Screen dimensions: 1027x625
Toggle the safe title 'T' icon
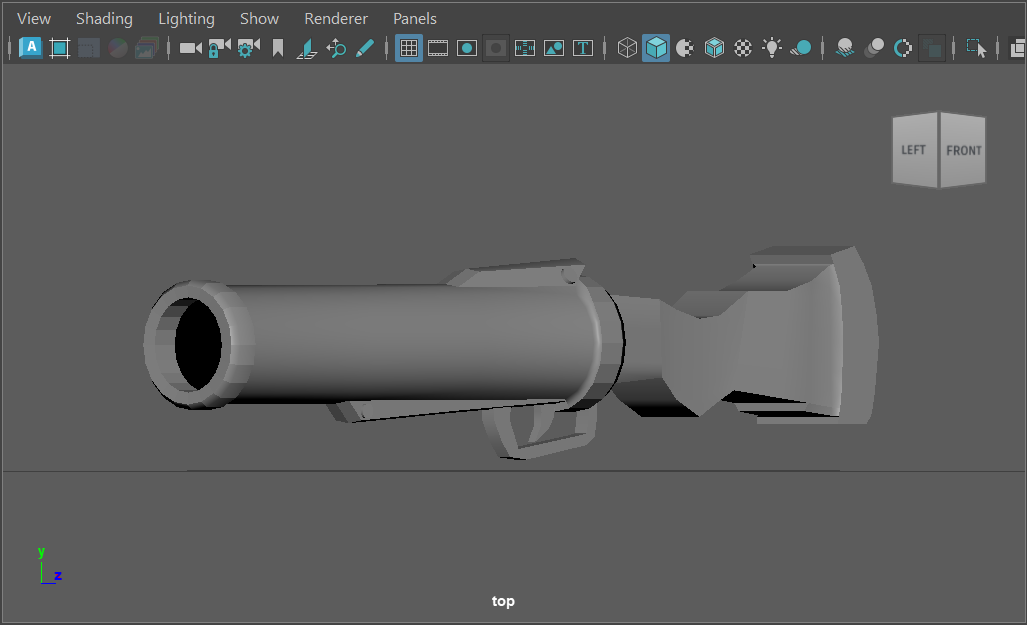point(583,48)
